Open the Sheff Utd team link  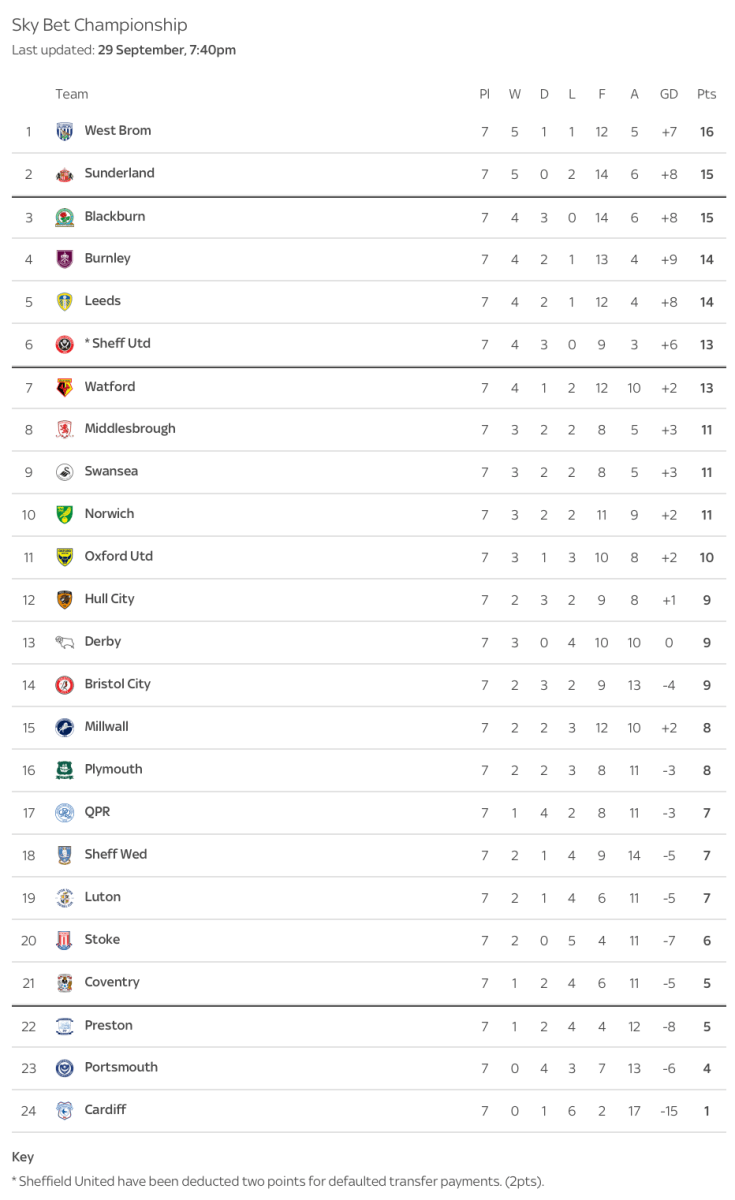[120, 343]
